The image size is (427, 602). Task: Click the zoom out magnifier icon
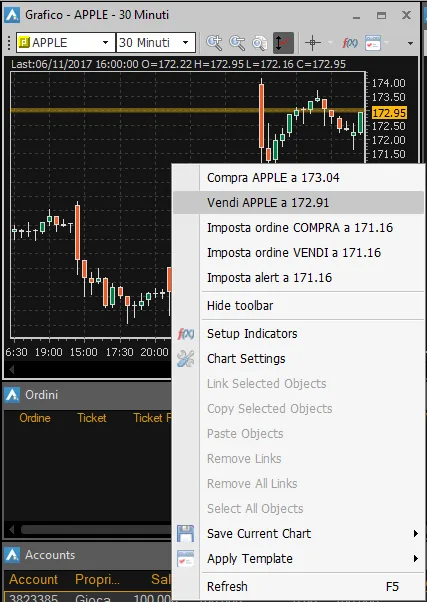tap(237, 43)
